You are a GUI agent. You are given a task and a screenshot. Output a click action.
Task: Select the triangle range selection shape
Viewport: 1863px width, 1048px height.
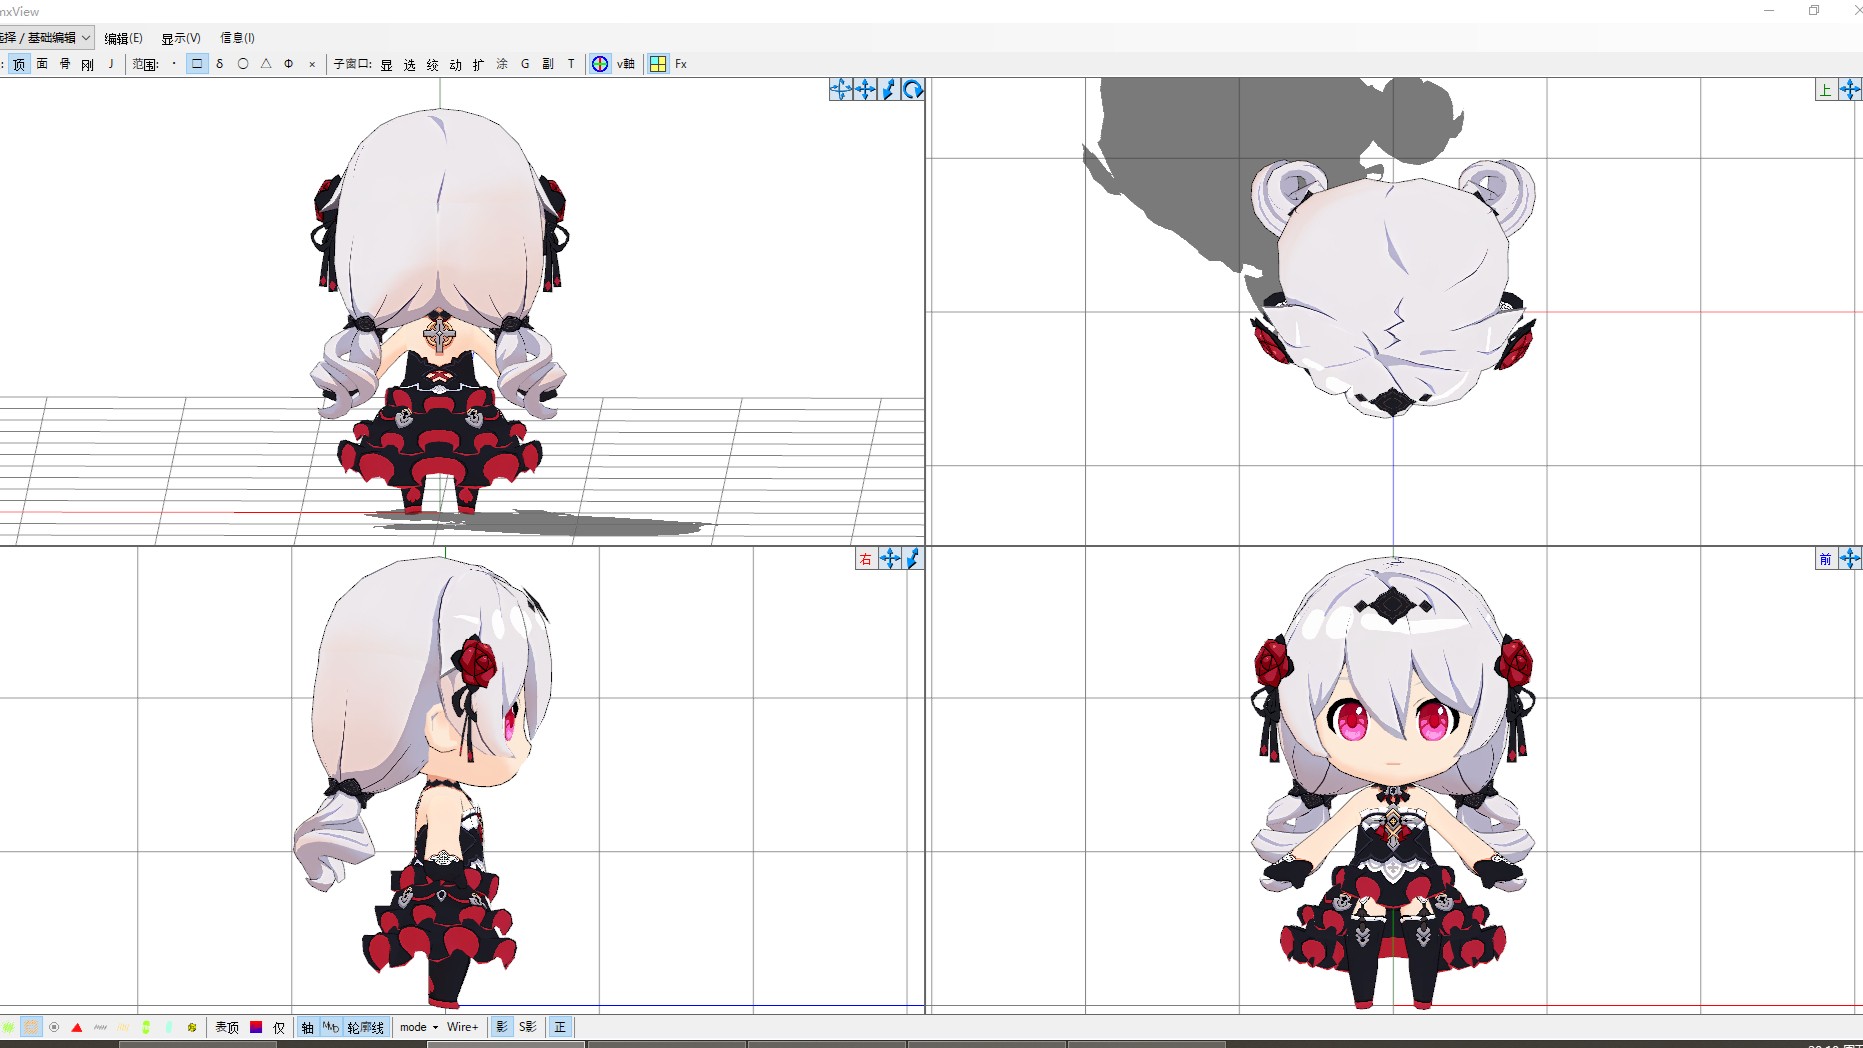click(266, 64)
